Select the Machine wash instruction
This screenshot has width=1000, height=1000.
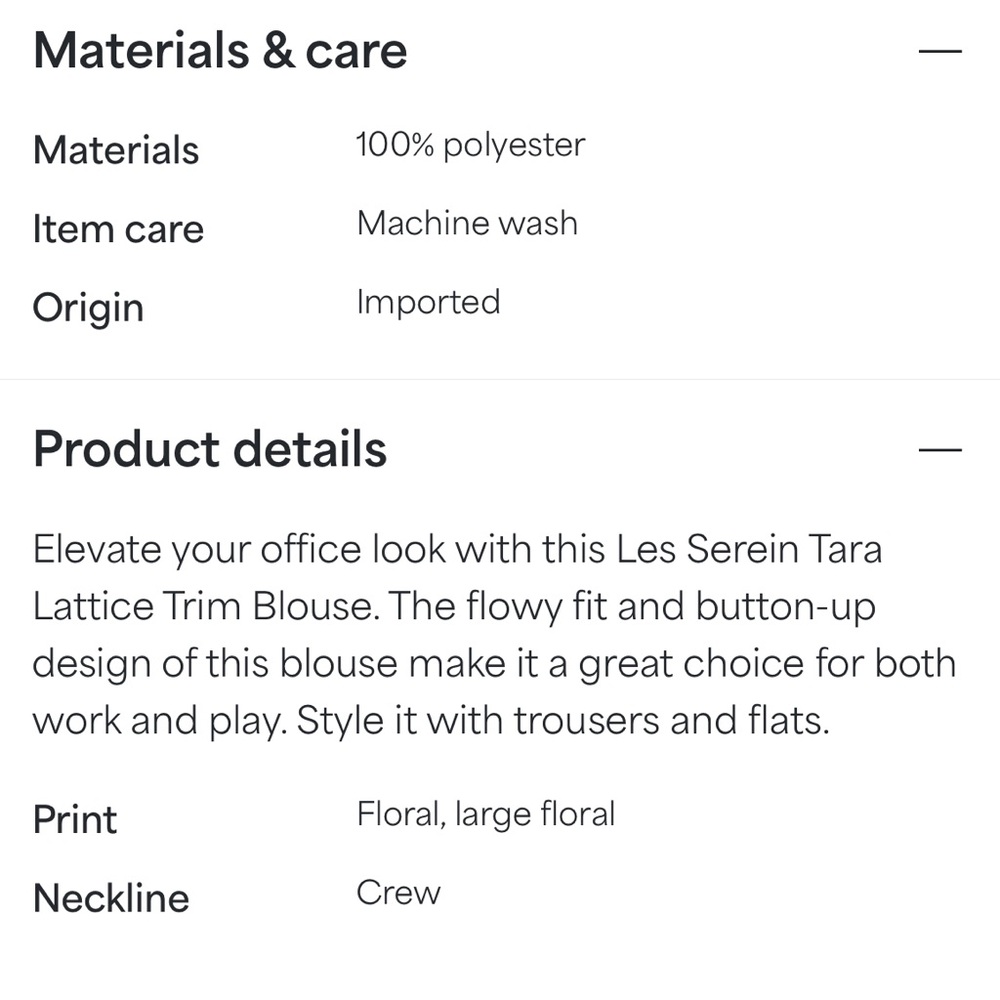[x=467, y=223]
